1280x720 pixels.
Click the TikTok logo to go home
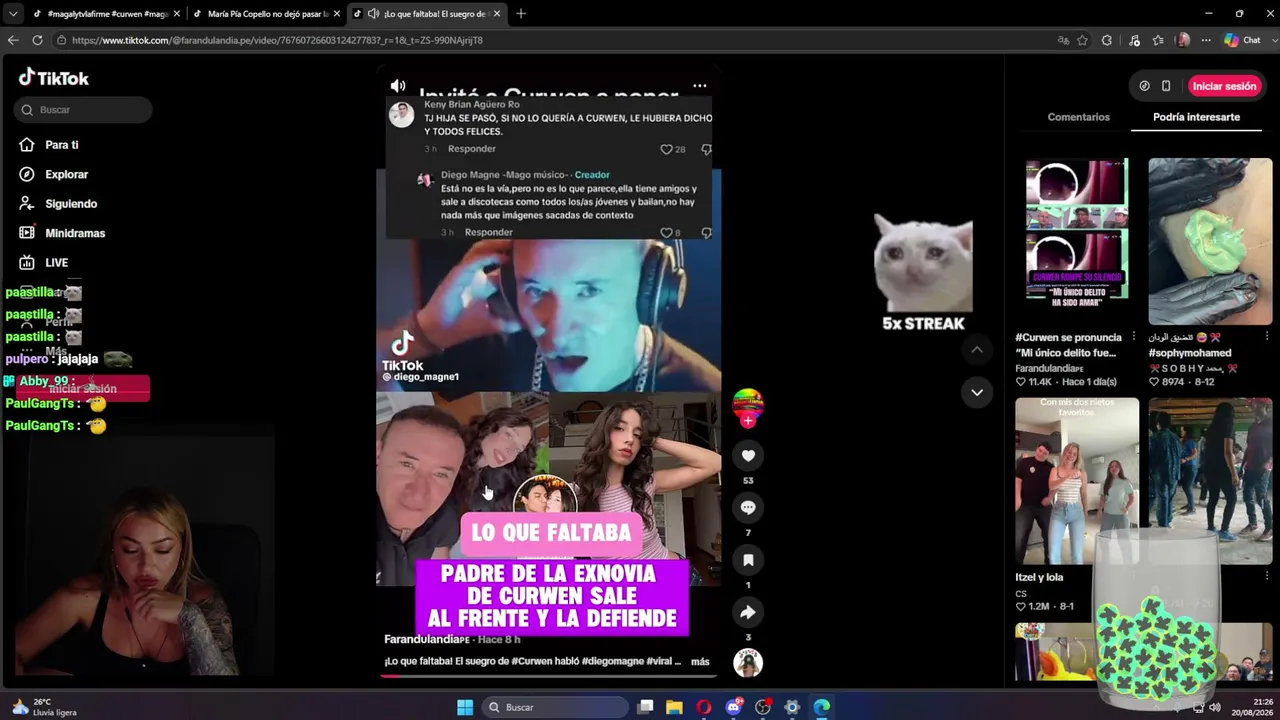(x=54, y=78)
